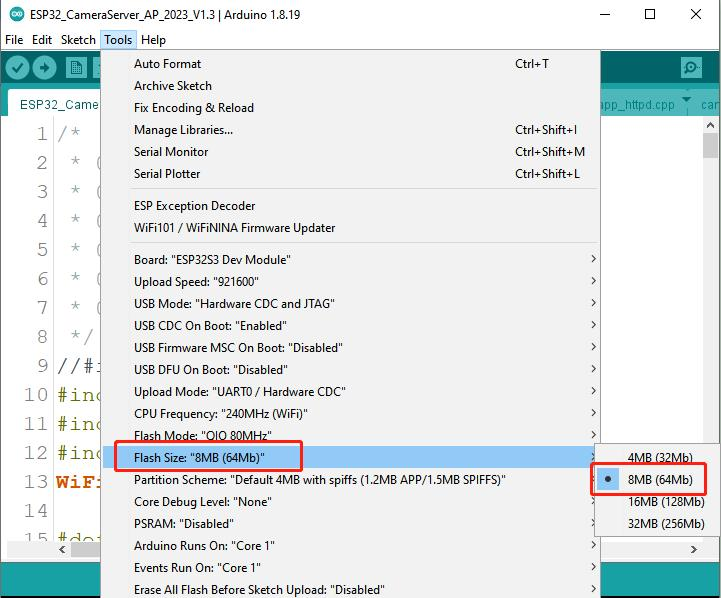Image resolution: width=721 pixels, height=598 pixels.
Task: Select Archive Sketch menu entry
Action: (x=351, y=86)
